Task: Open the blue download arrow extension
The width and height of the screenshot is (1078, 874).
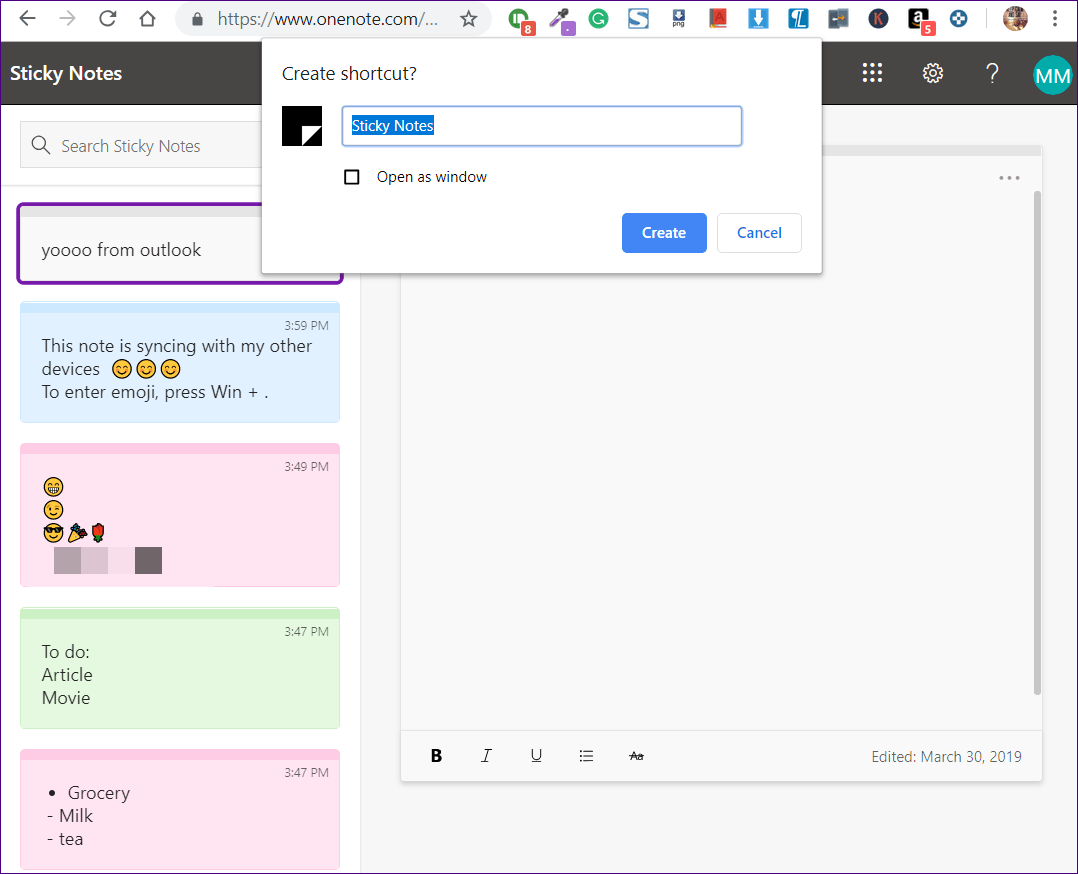Action: (x=758, y=19)
